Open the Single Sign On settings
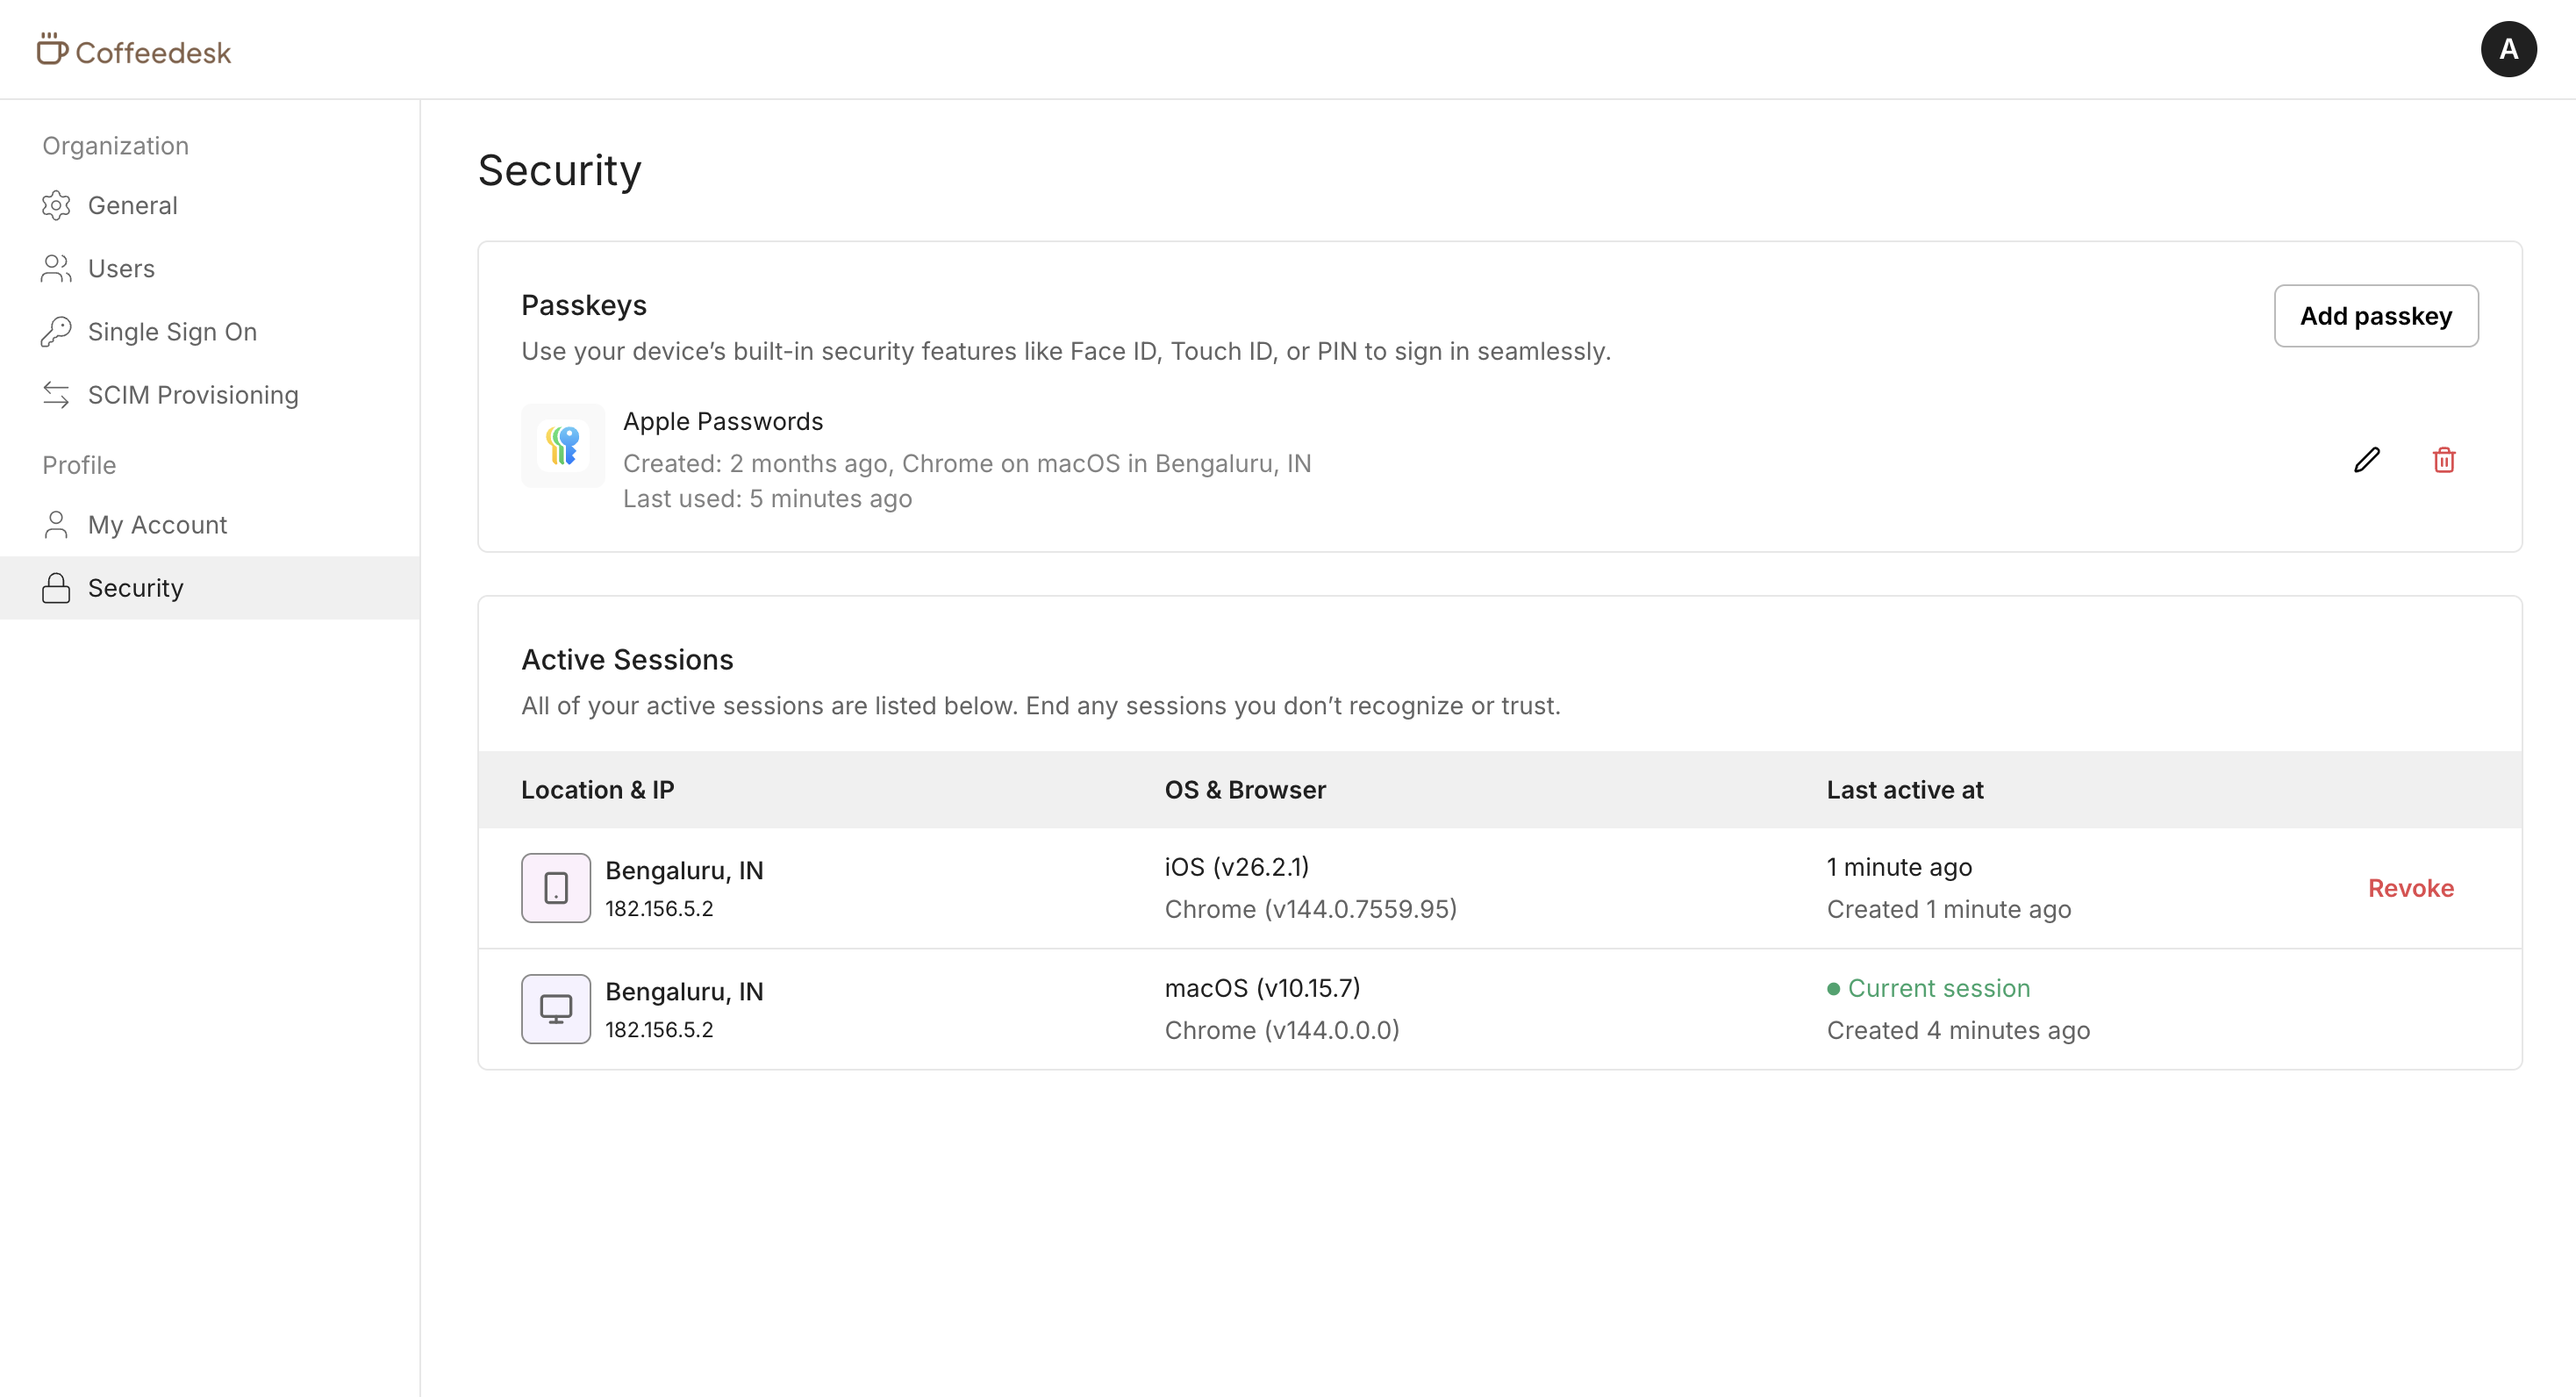2576x1397 pixels. 172,332
